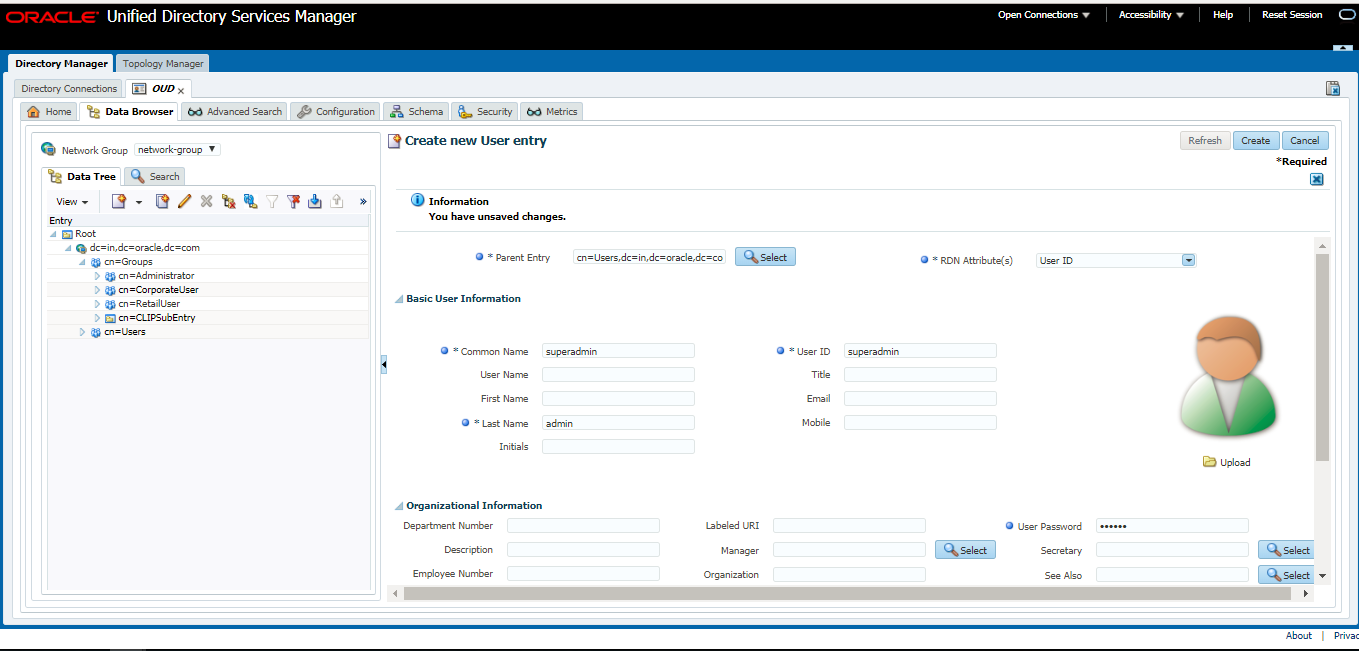Viewport: 1359px width, 651px height.
Task: Collapse the cn=Groups tree node
Action: point(83,262)
